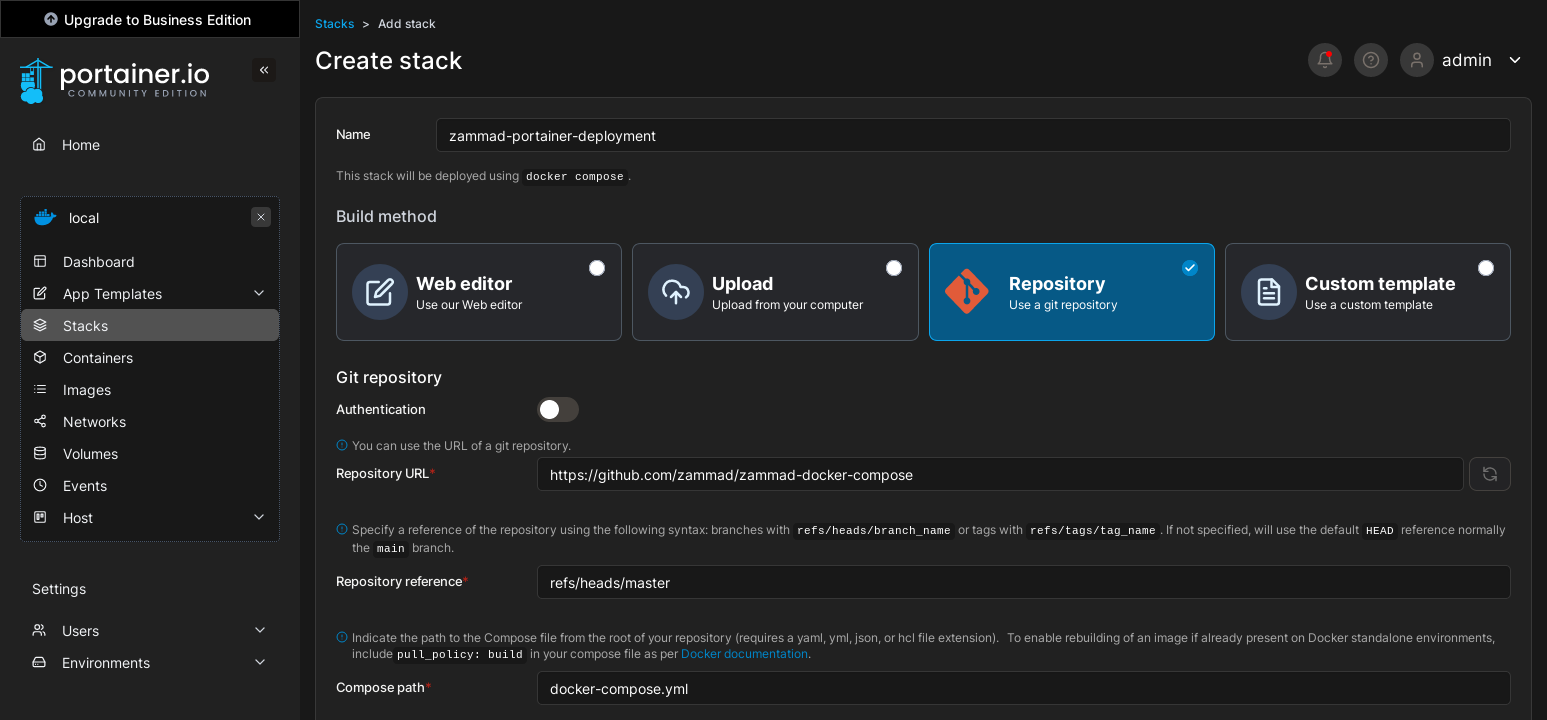Click the Custom template document icon
The image size is (1547, 720).
point(1269,292)
